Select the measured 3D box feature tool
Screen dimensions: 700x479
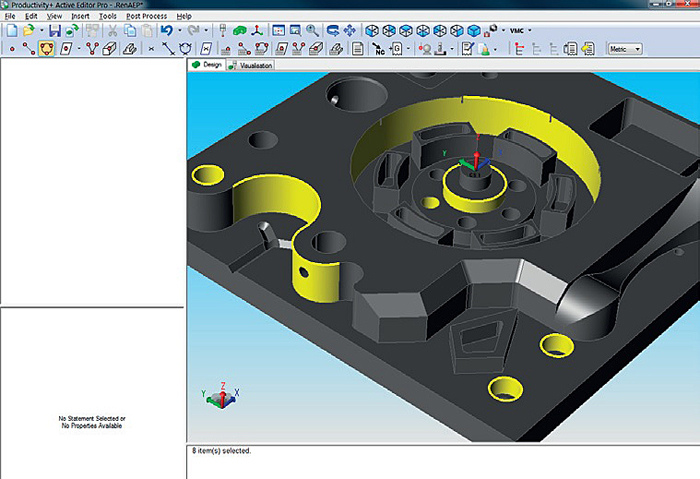point(109,49)
